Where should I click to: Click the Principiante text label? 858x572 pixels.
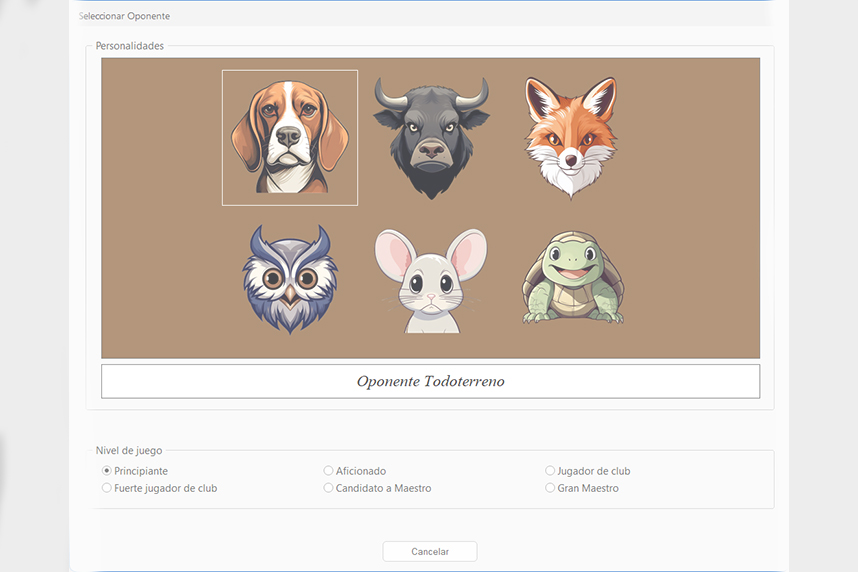pos(141,471)
